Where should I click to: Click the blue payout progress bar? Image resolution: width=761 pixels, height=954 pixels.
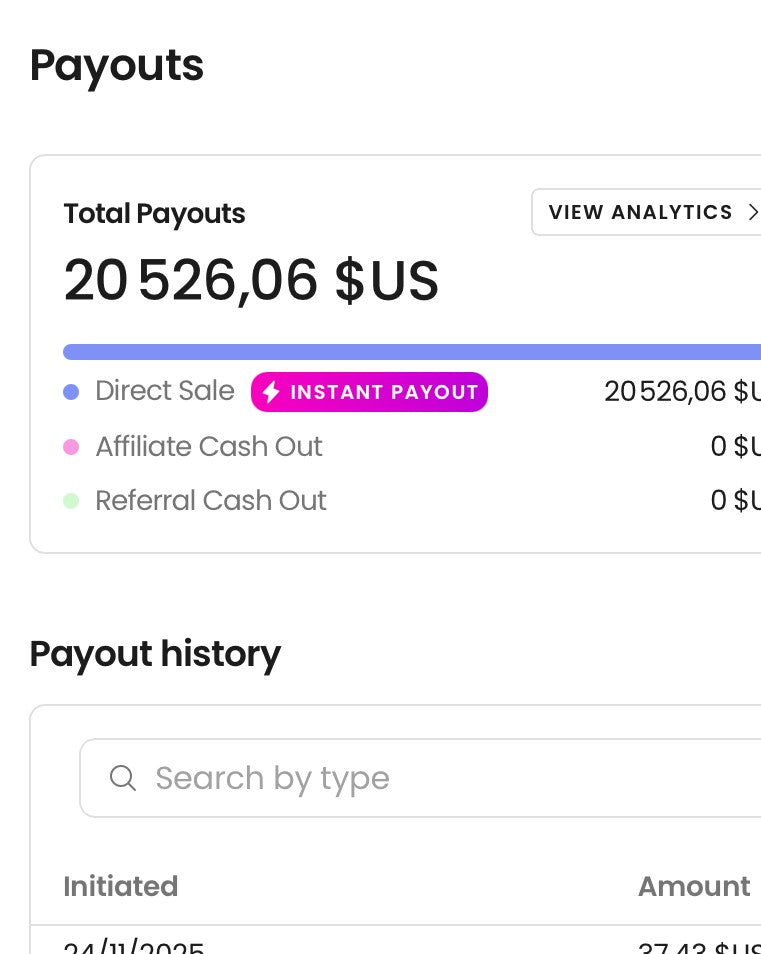click(412, 352)
